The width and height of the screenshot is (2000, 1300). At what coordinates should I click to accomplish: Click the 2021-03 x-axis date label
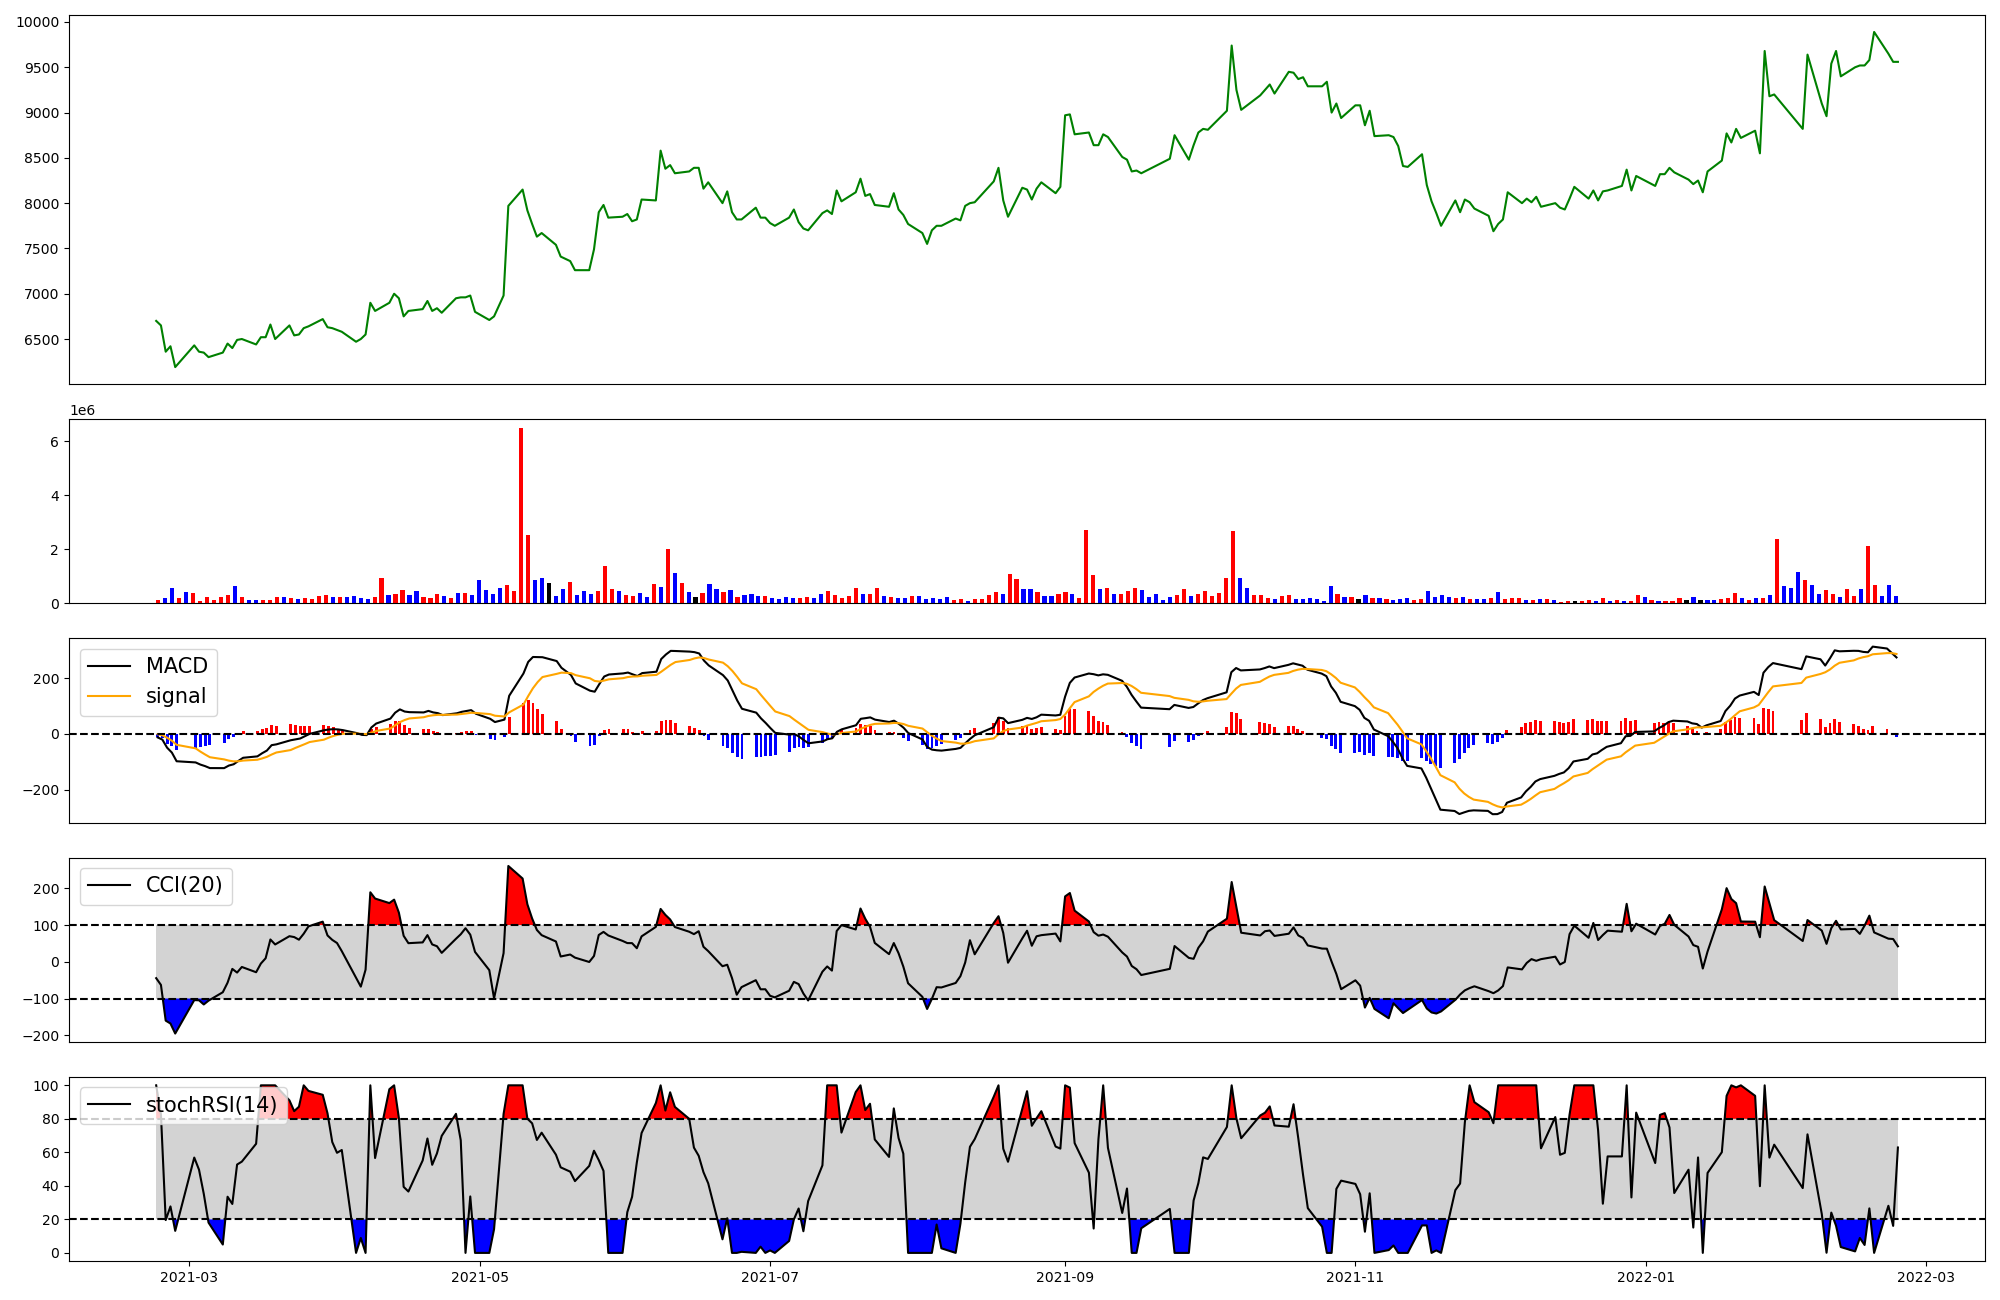tap(189, 1277)
